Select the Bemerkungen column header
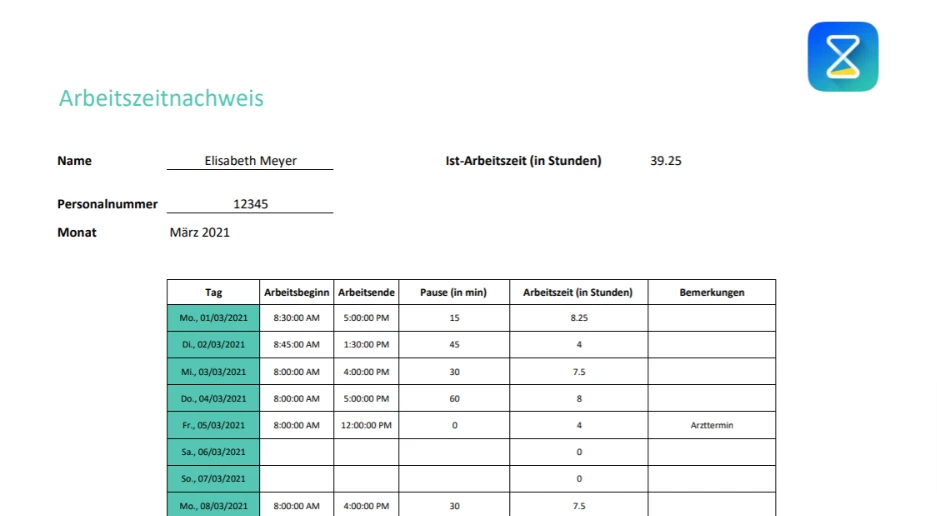The image size is (937, 516). click(711, 292)
